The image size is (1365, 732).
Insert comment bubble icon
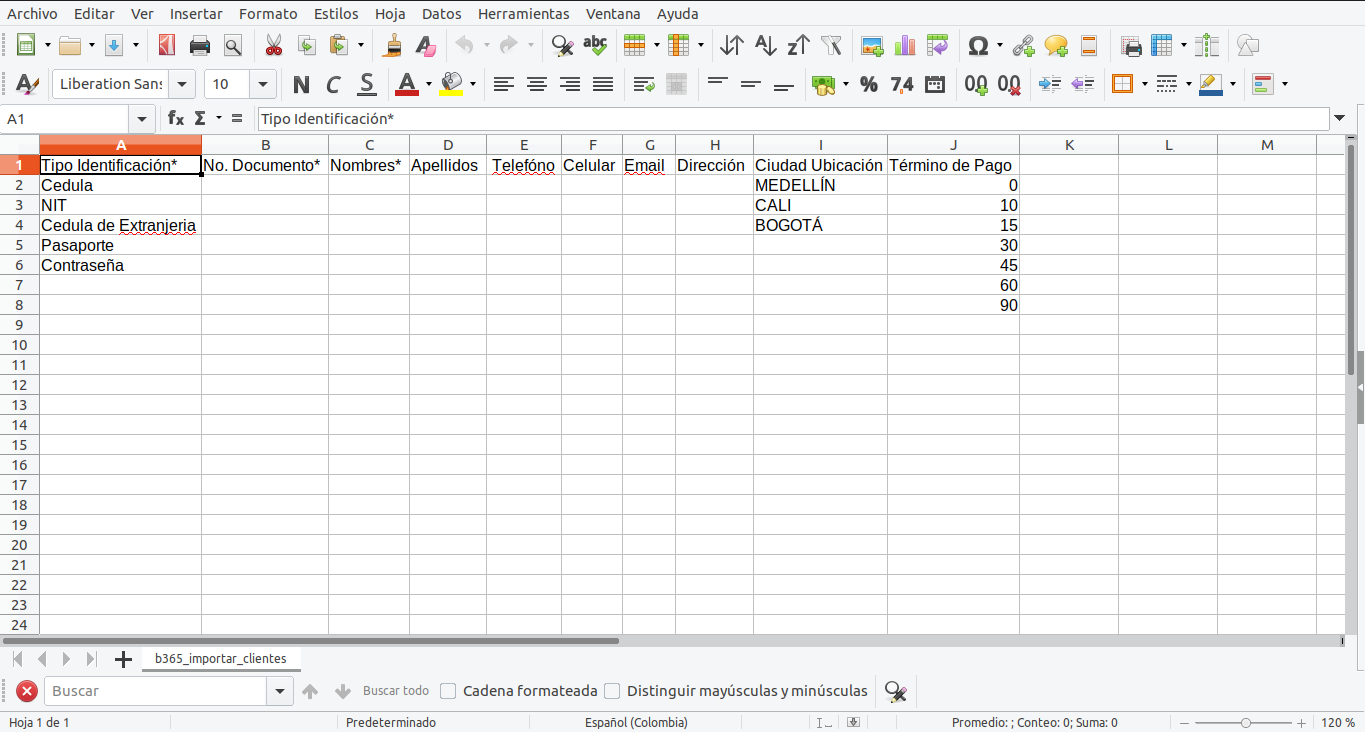1056,45
